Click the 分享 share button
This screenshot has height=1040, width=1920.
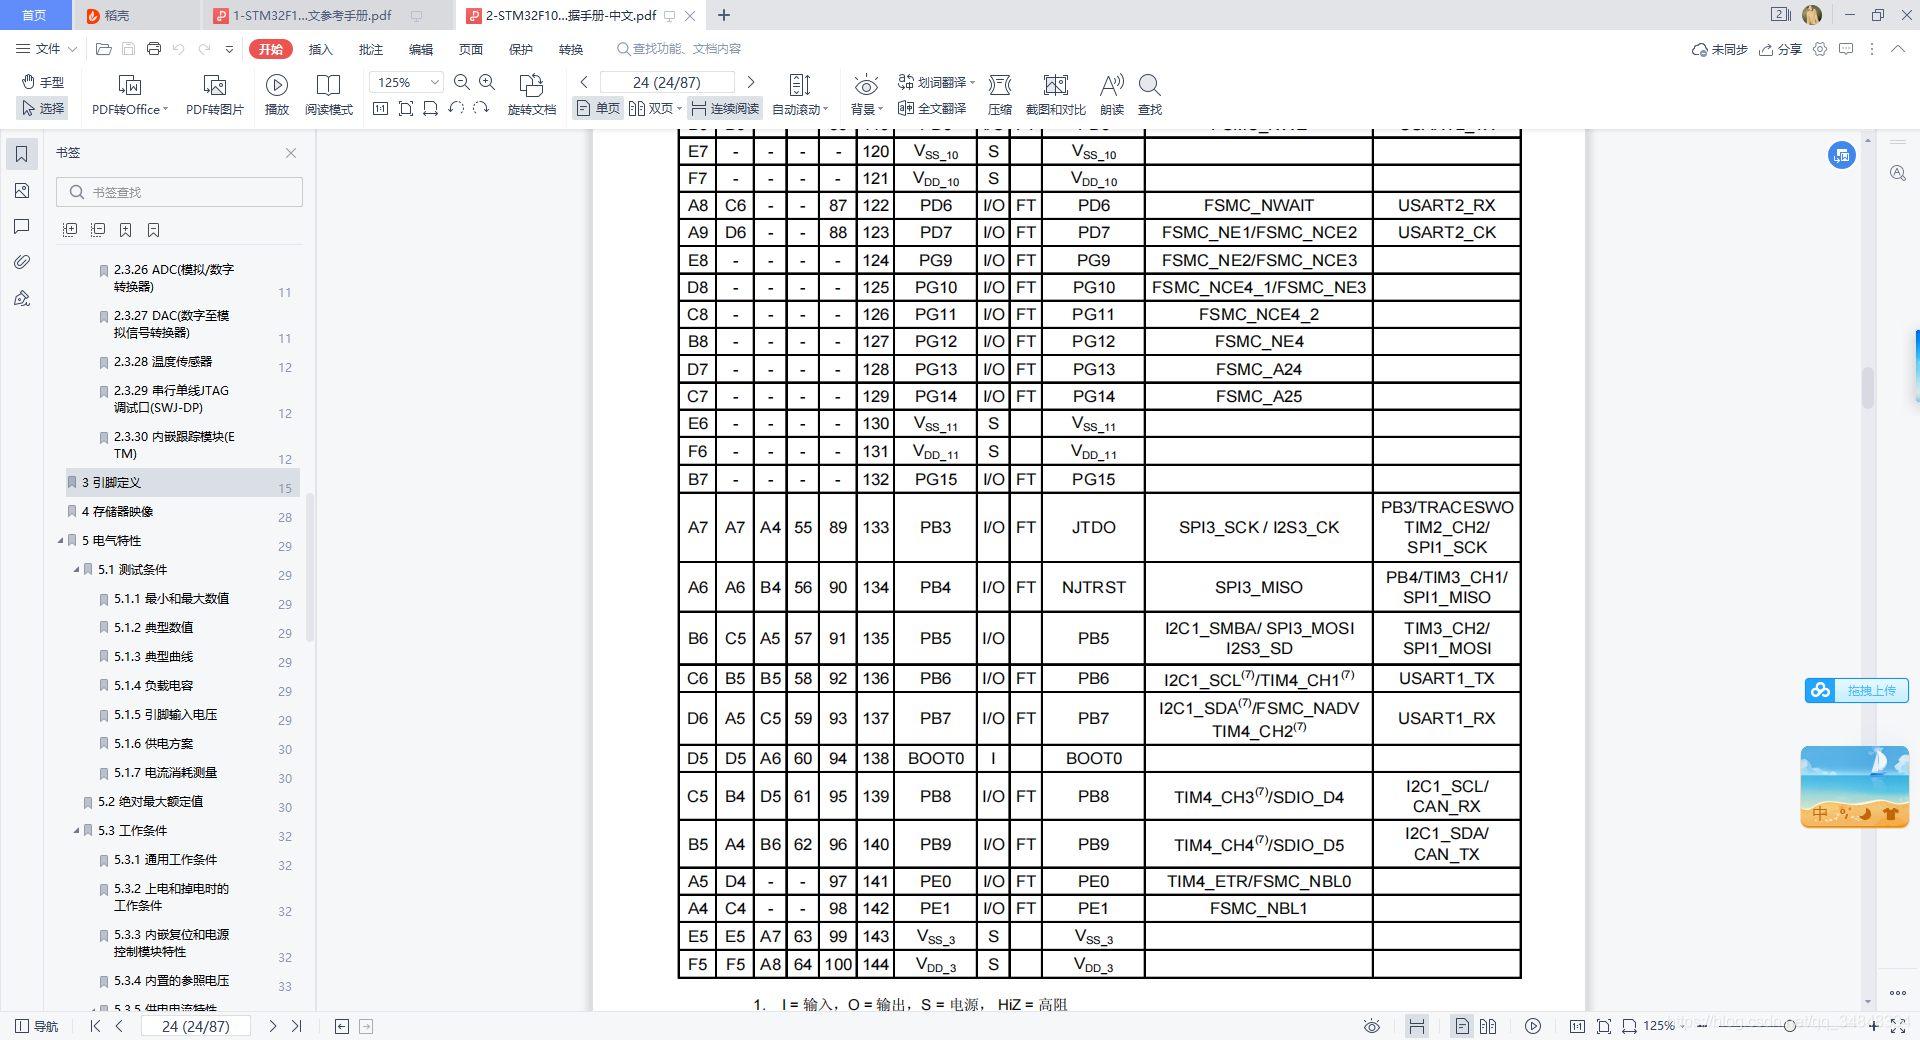click(1780, 49)
